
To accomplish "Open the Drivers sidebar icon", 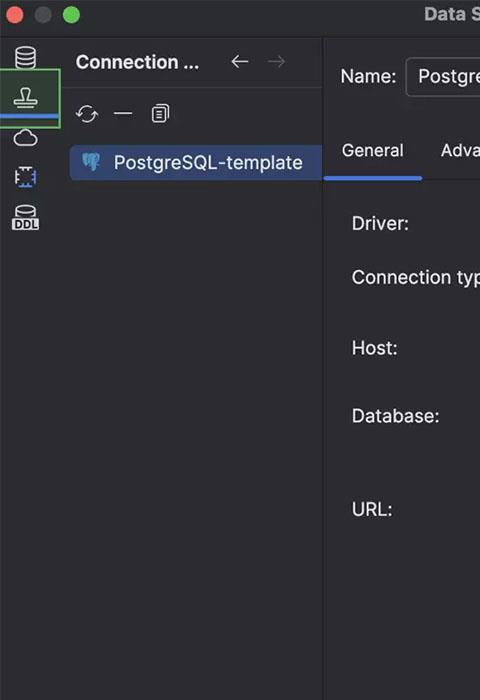I will (x=25, y=177).
